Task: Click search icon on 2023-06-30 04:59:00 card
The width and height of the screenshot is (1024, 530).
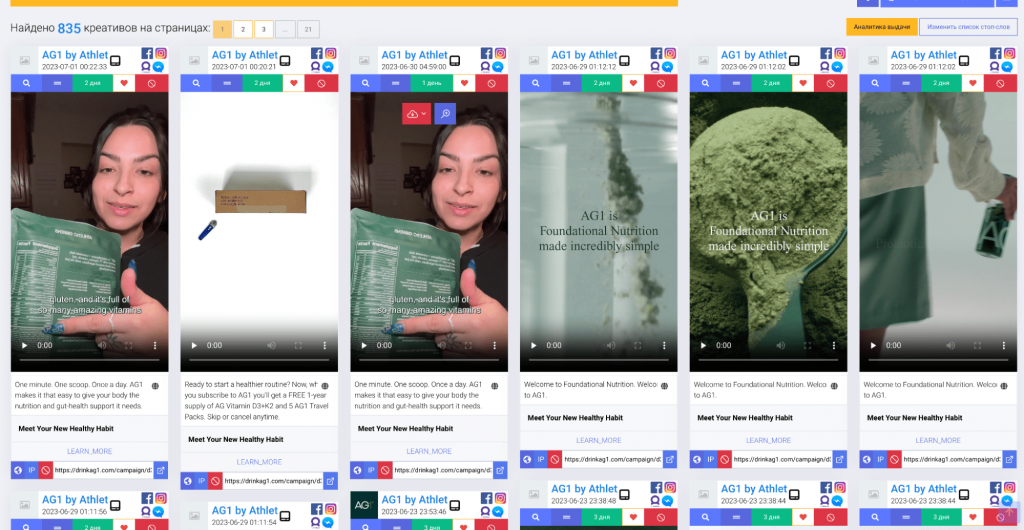Action: [366, 84]
